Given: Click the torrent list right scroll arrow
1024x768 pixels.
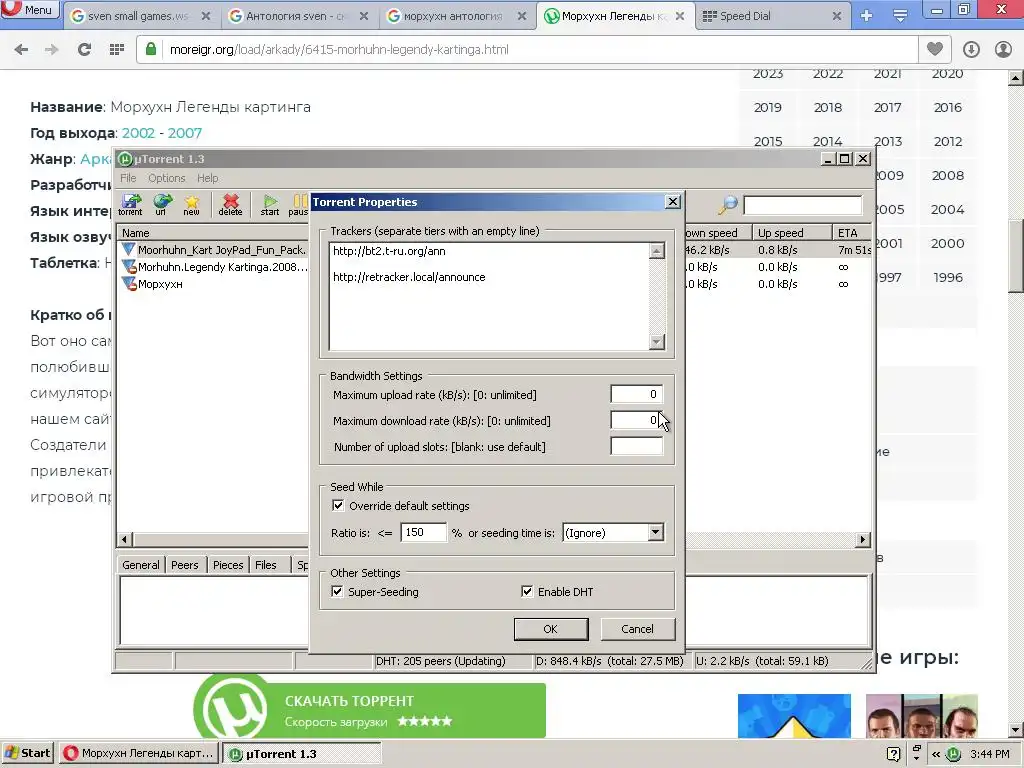Looking at the screenshot, I should (x=863, y=539).
